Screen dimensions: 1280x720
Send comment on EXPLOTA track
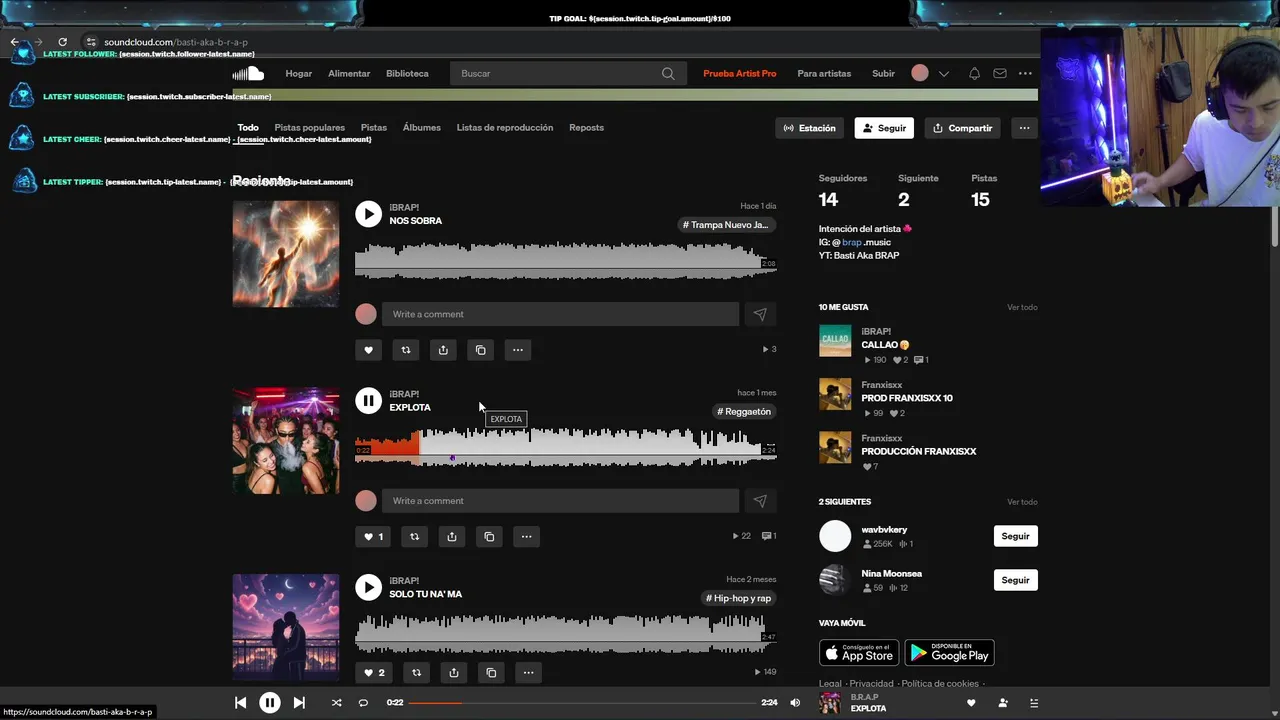760,501
